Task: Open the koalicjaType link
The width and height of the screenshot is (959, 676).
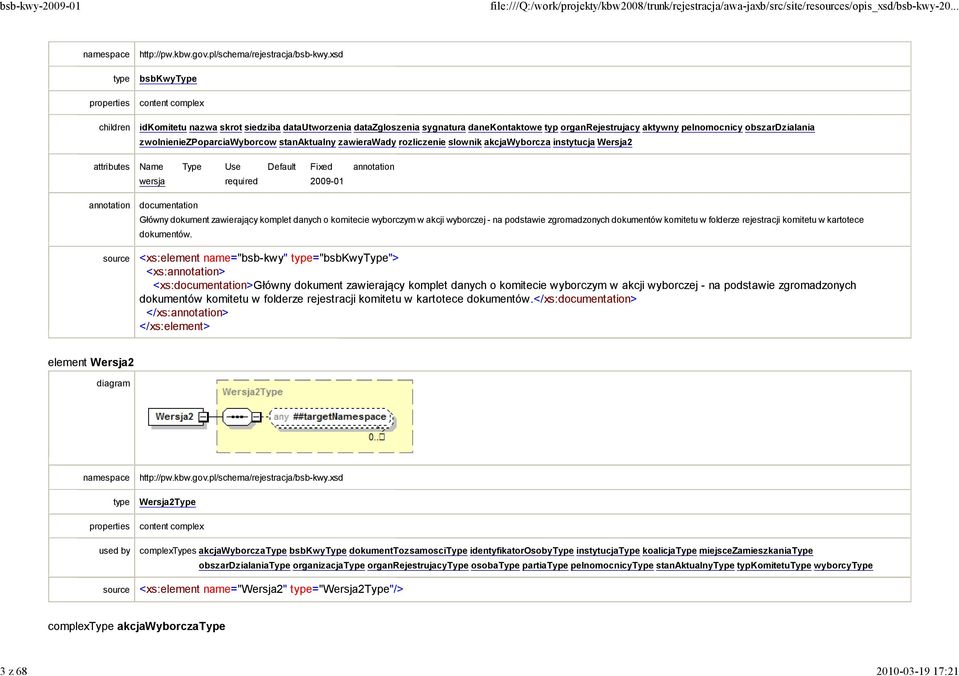Action: tap(669, 551)
